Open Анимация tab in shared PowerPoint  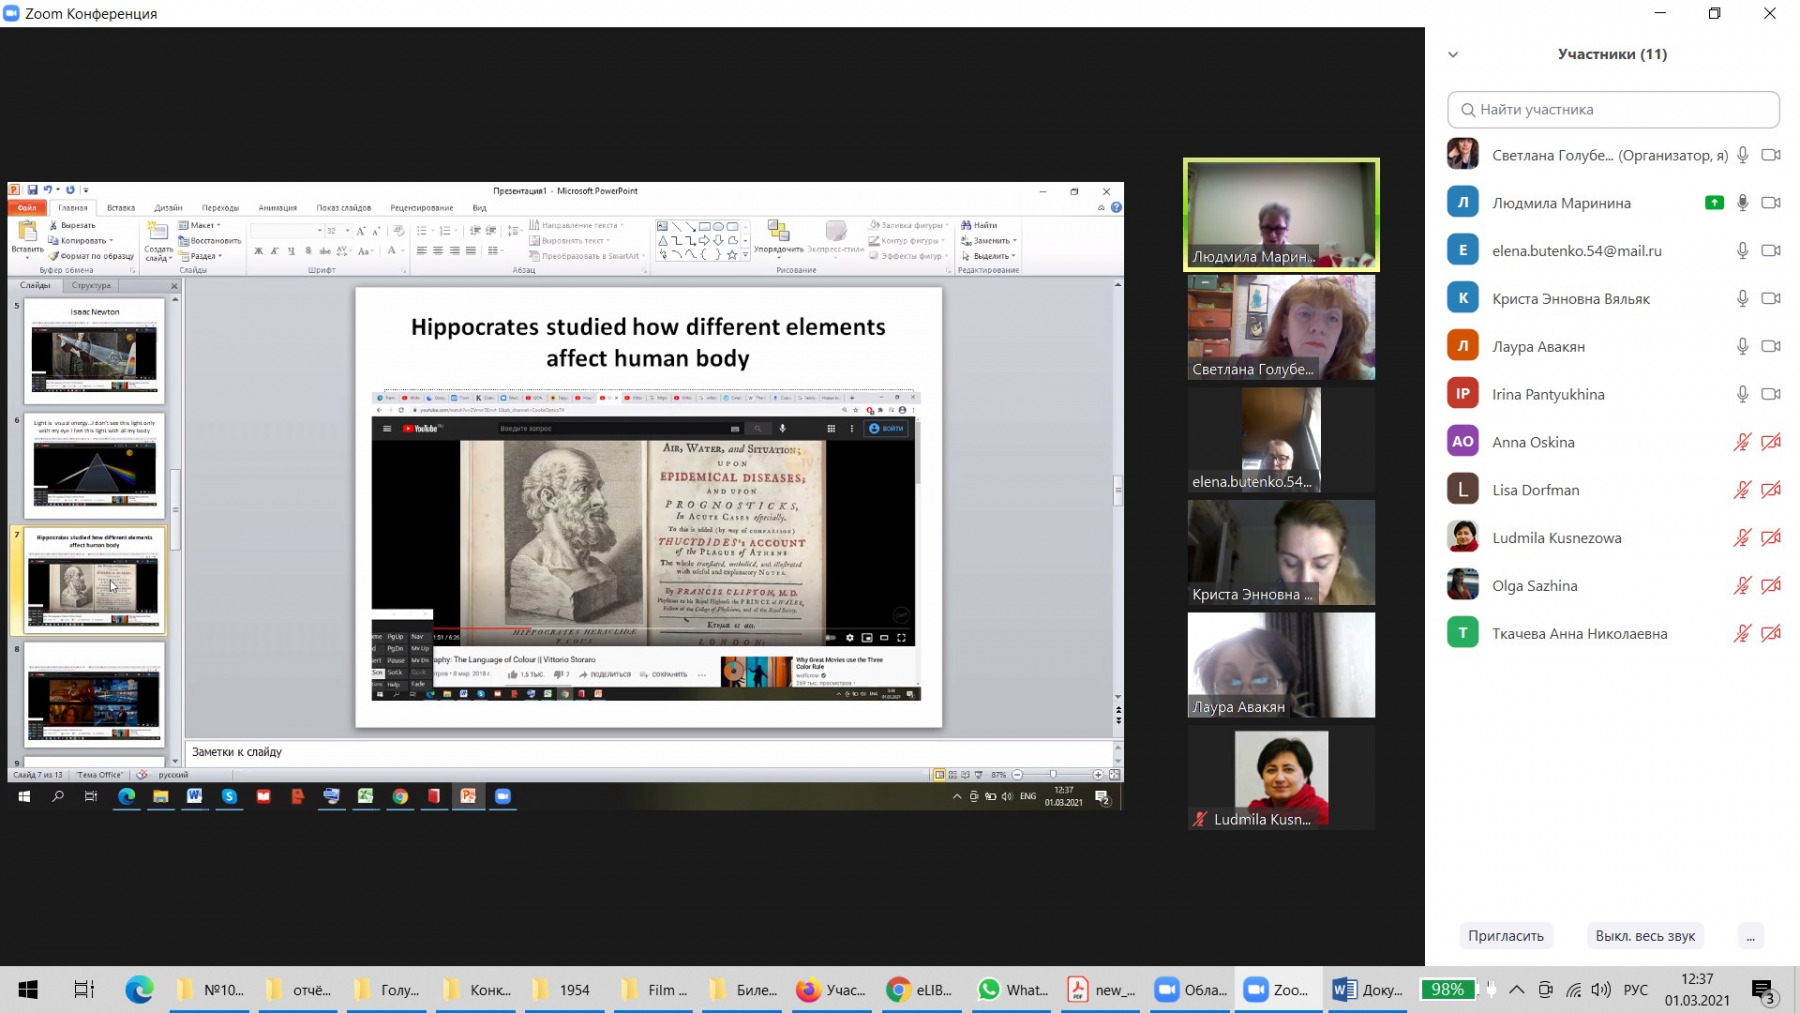coord(277,208)
